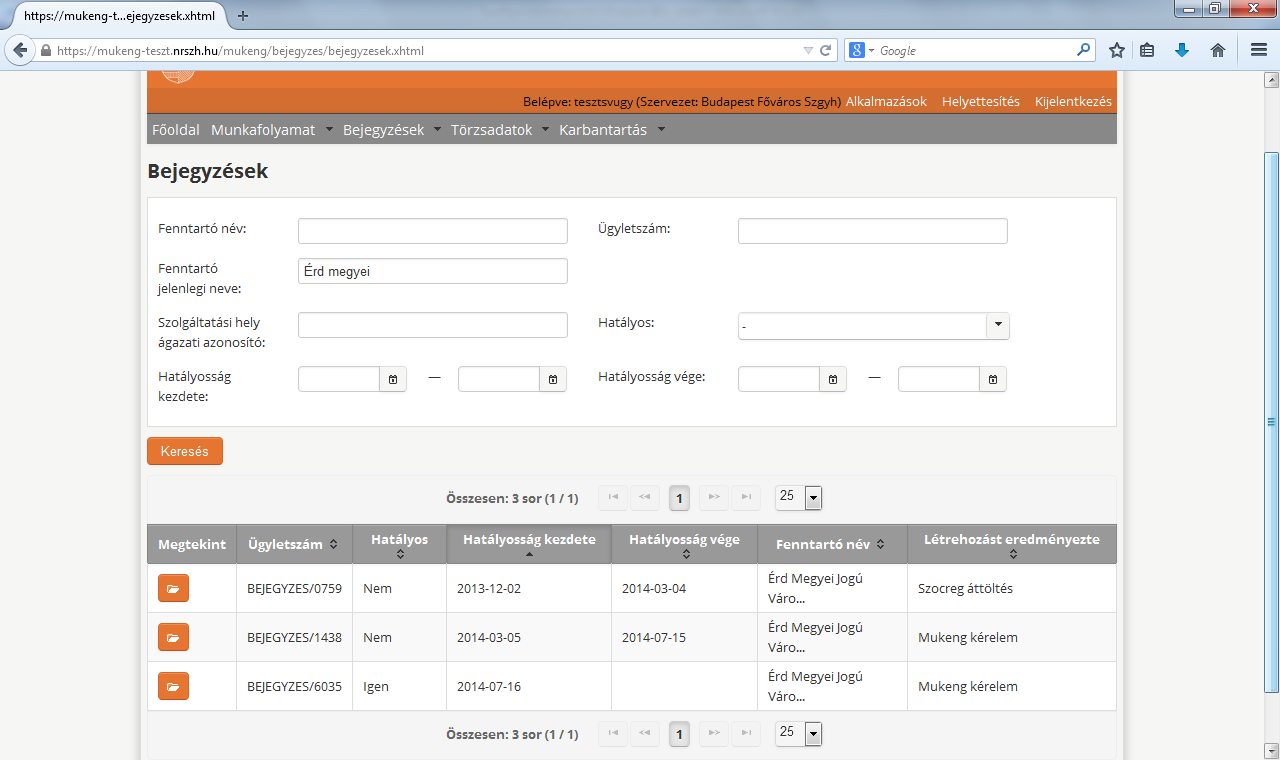Open the BEJEGYZES/0759 record folder icon

(173, 588)
